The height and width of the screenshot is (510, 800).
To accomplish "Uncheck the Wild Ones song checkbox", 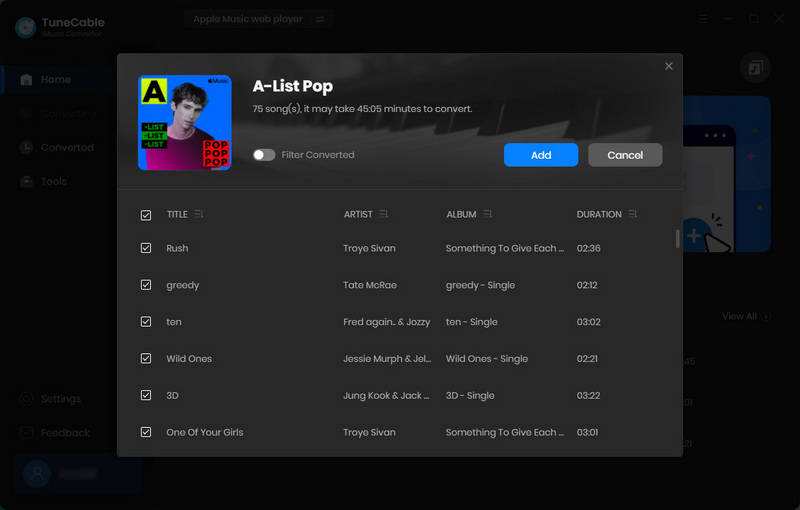I will coord(146,359).
